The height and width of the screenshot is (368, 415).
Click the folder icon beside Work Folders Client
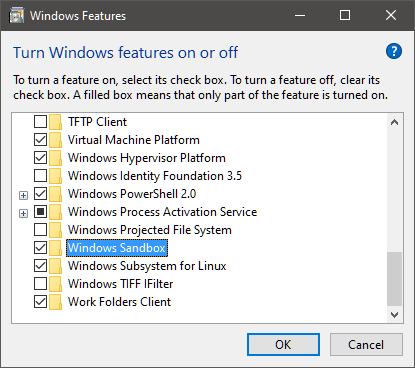click(55, 302)
